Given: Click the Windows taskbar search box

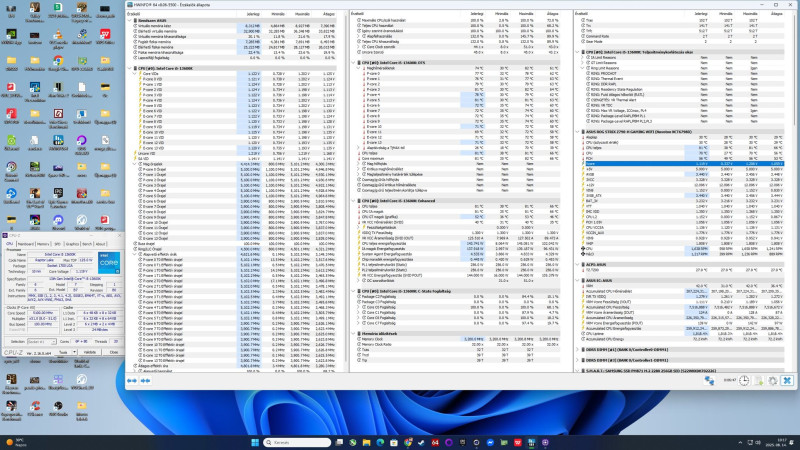Looking at the screenshot, I should [297, 442].
